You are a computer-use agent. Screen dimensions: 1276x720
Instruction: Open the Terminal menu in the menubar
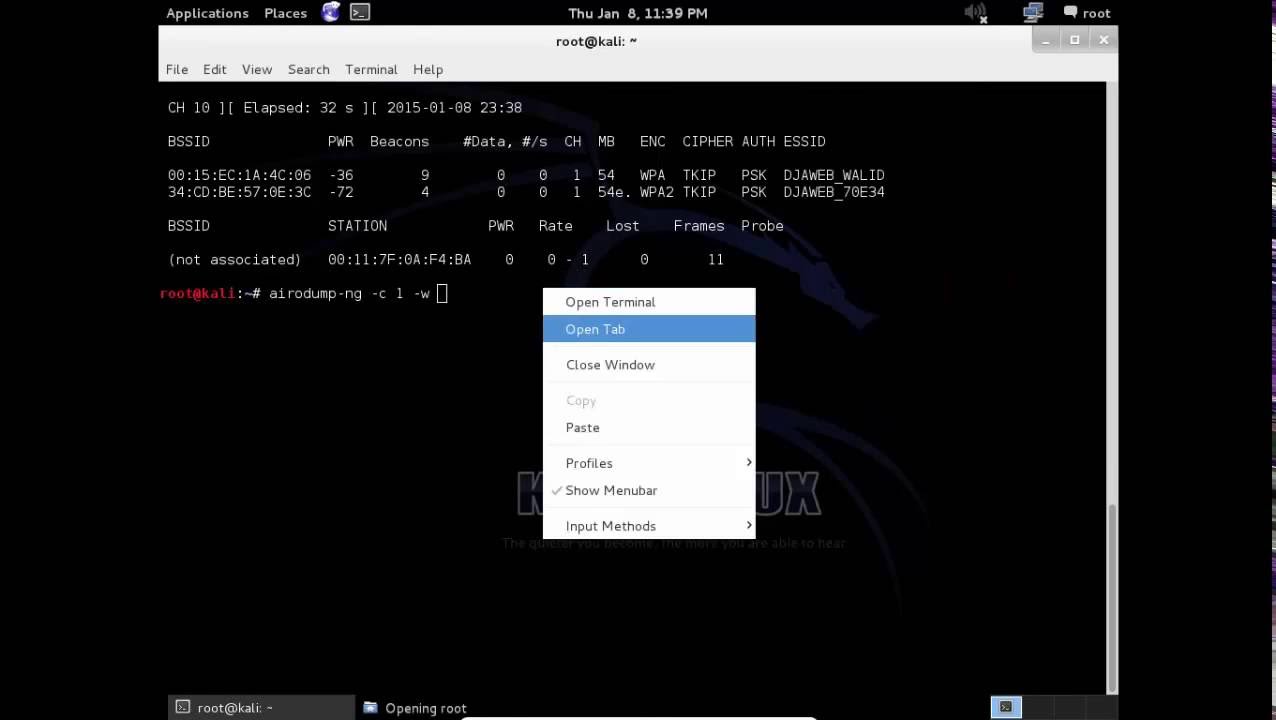(371, 69)
